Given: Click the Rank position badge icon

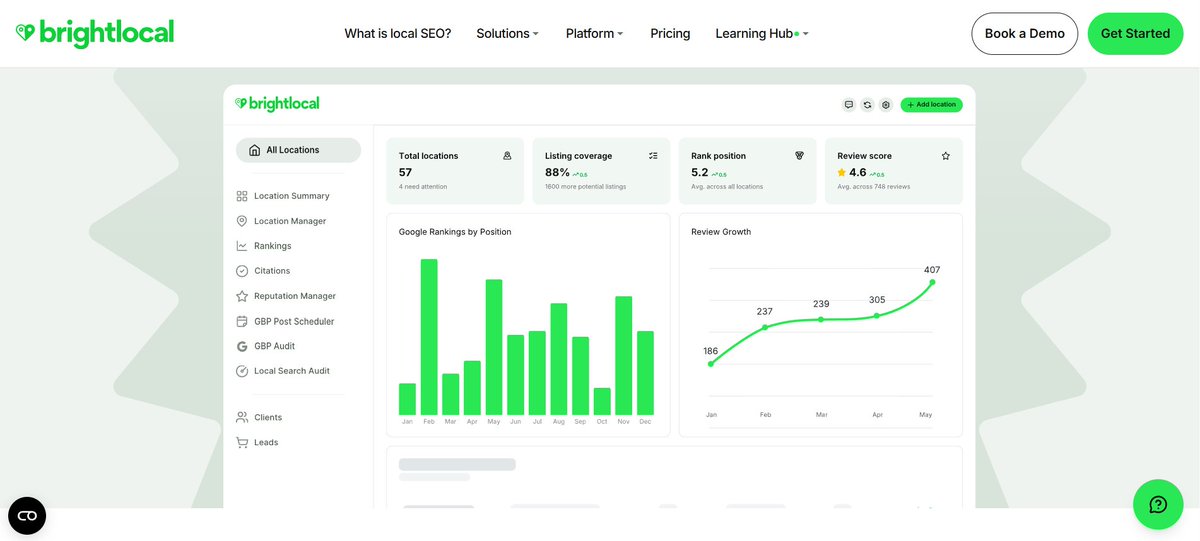Looking at the screenshot, I should click(799, 156).
